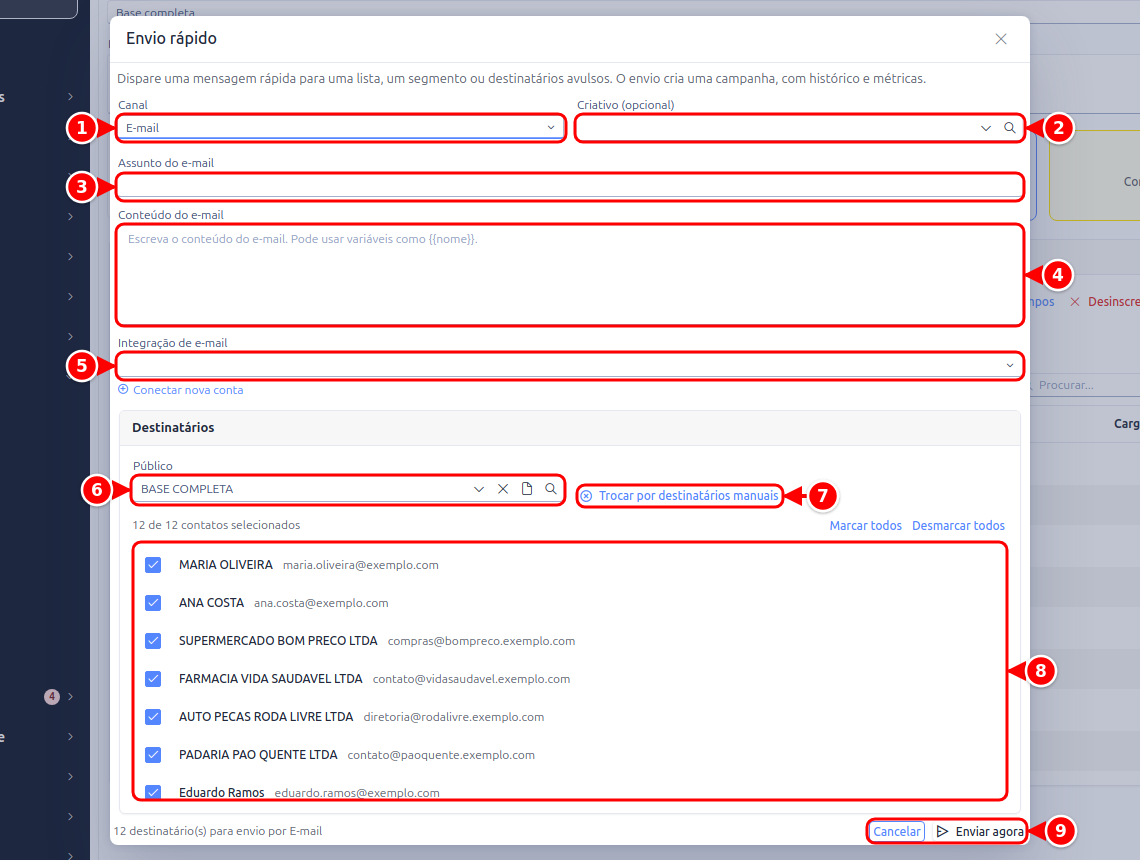
Task: Clear the BASE COMPLETA public selection
Action: coord(502,489)
